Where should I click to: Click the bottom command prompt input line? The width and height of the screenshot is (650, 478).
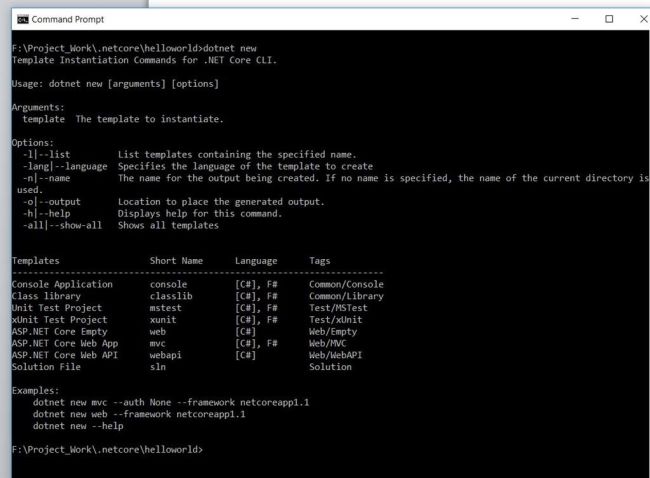(107, 450)
